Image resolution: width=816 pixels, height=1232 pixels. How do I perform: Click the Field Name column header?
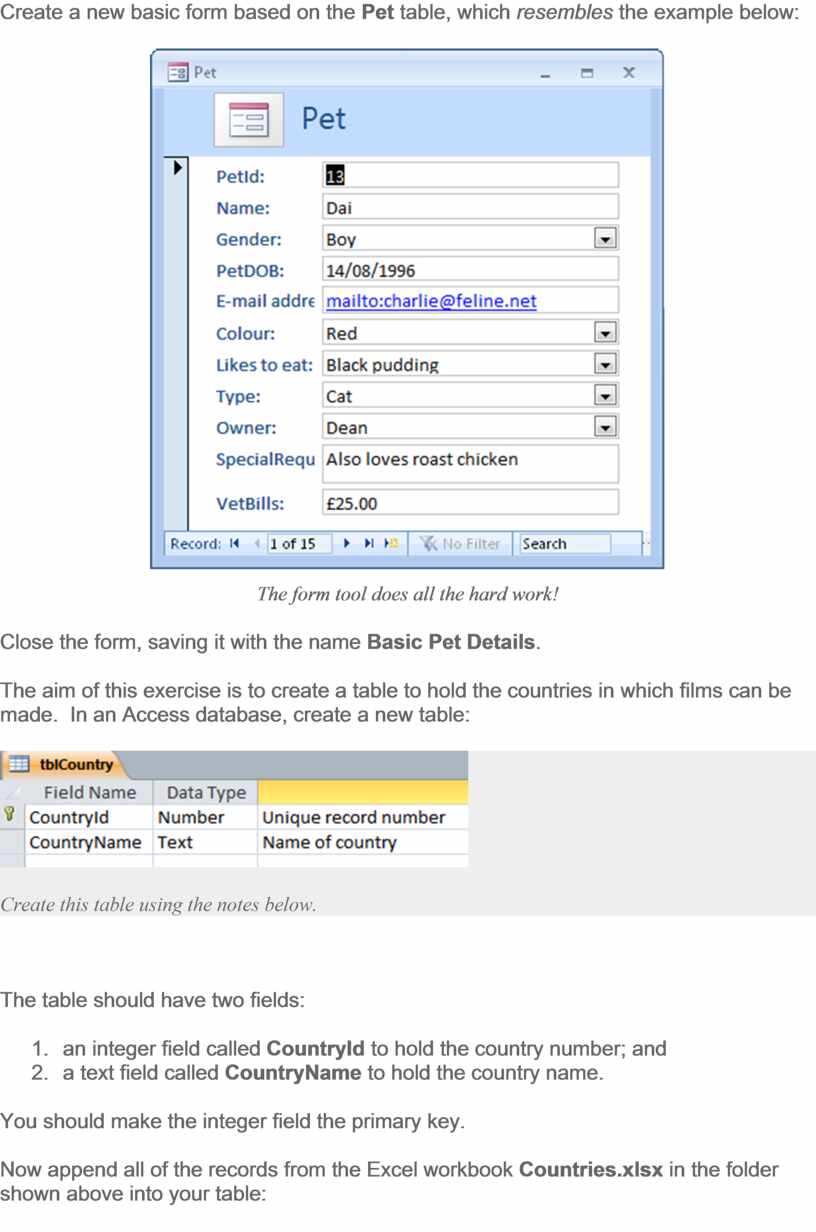coord(89,793)
